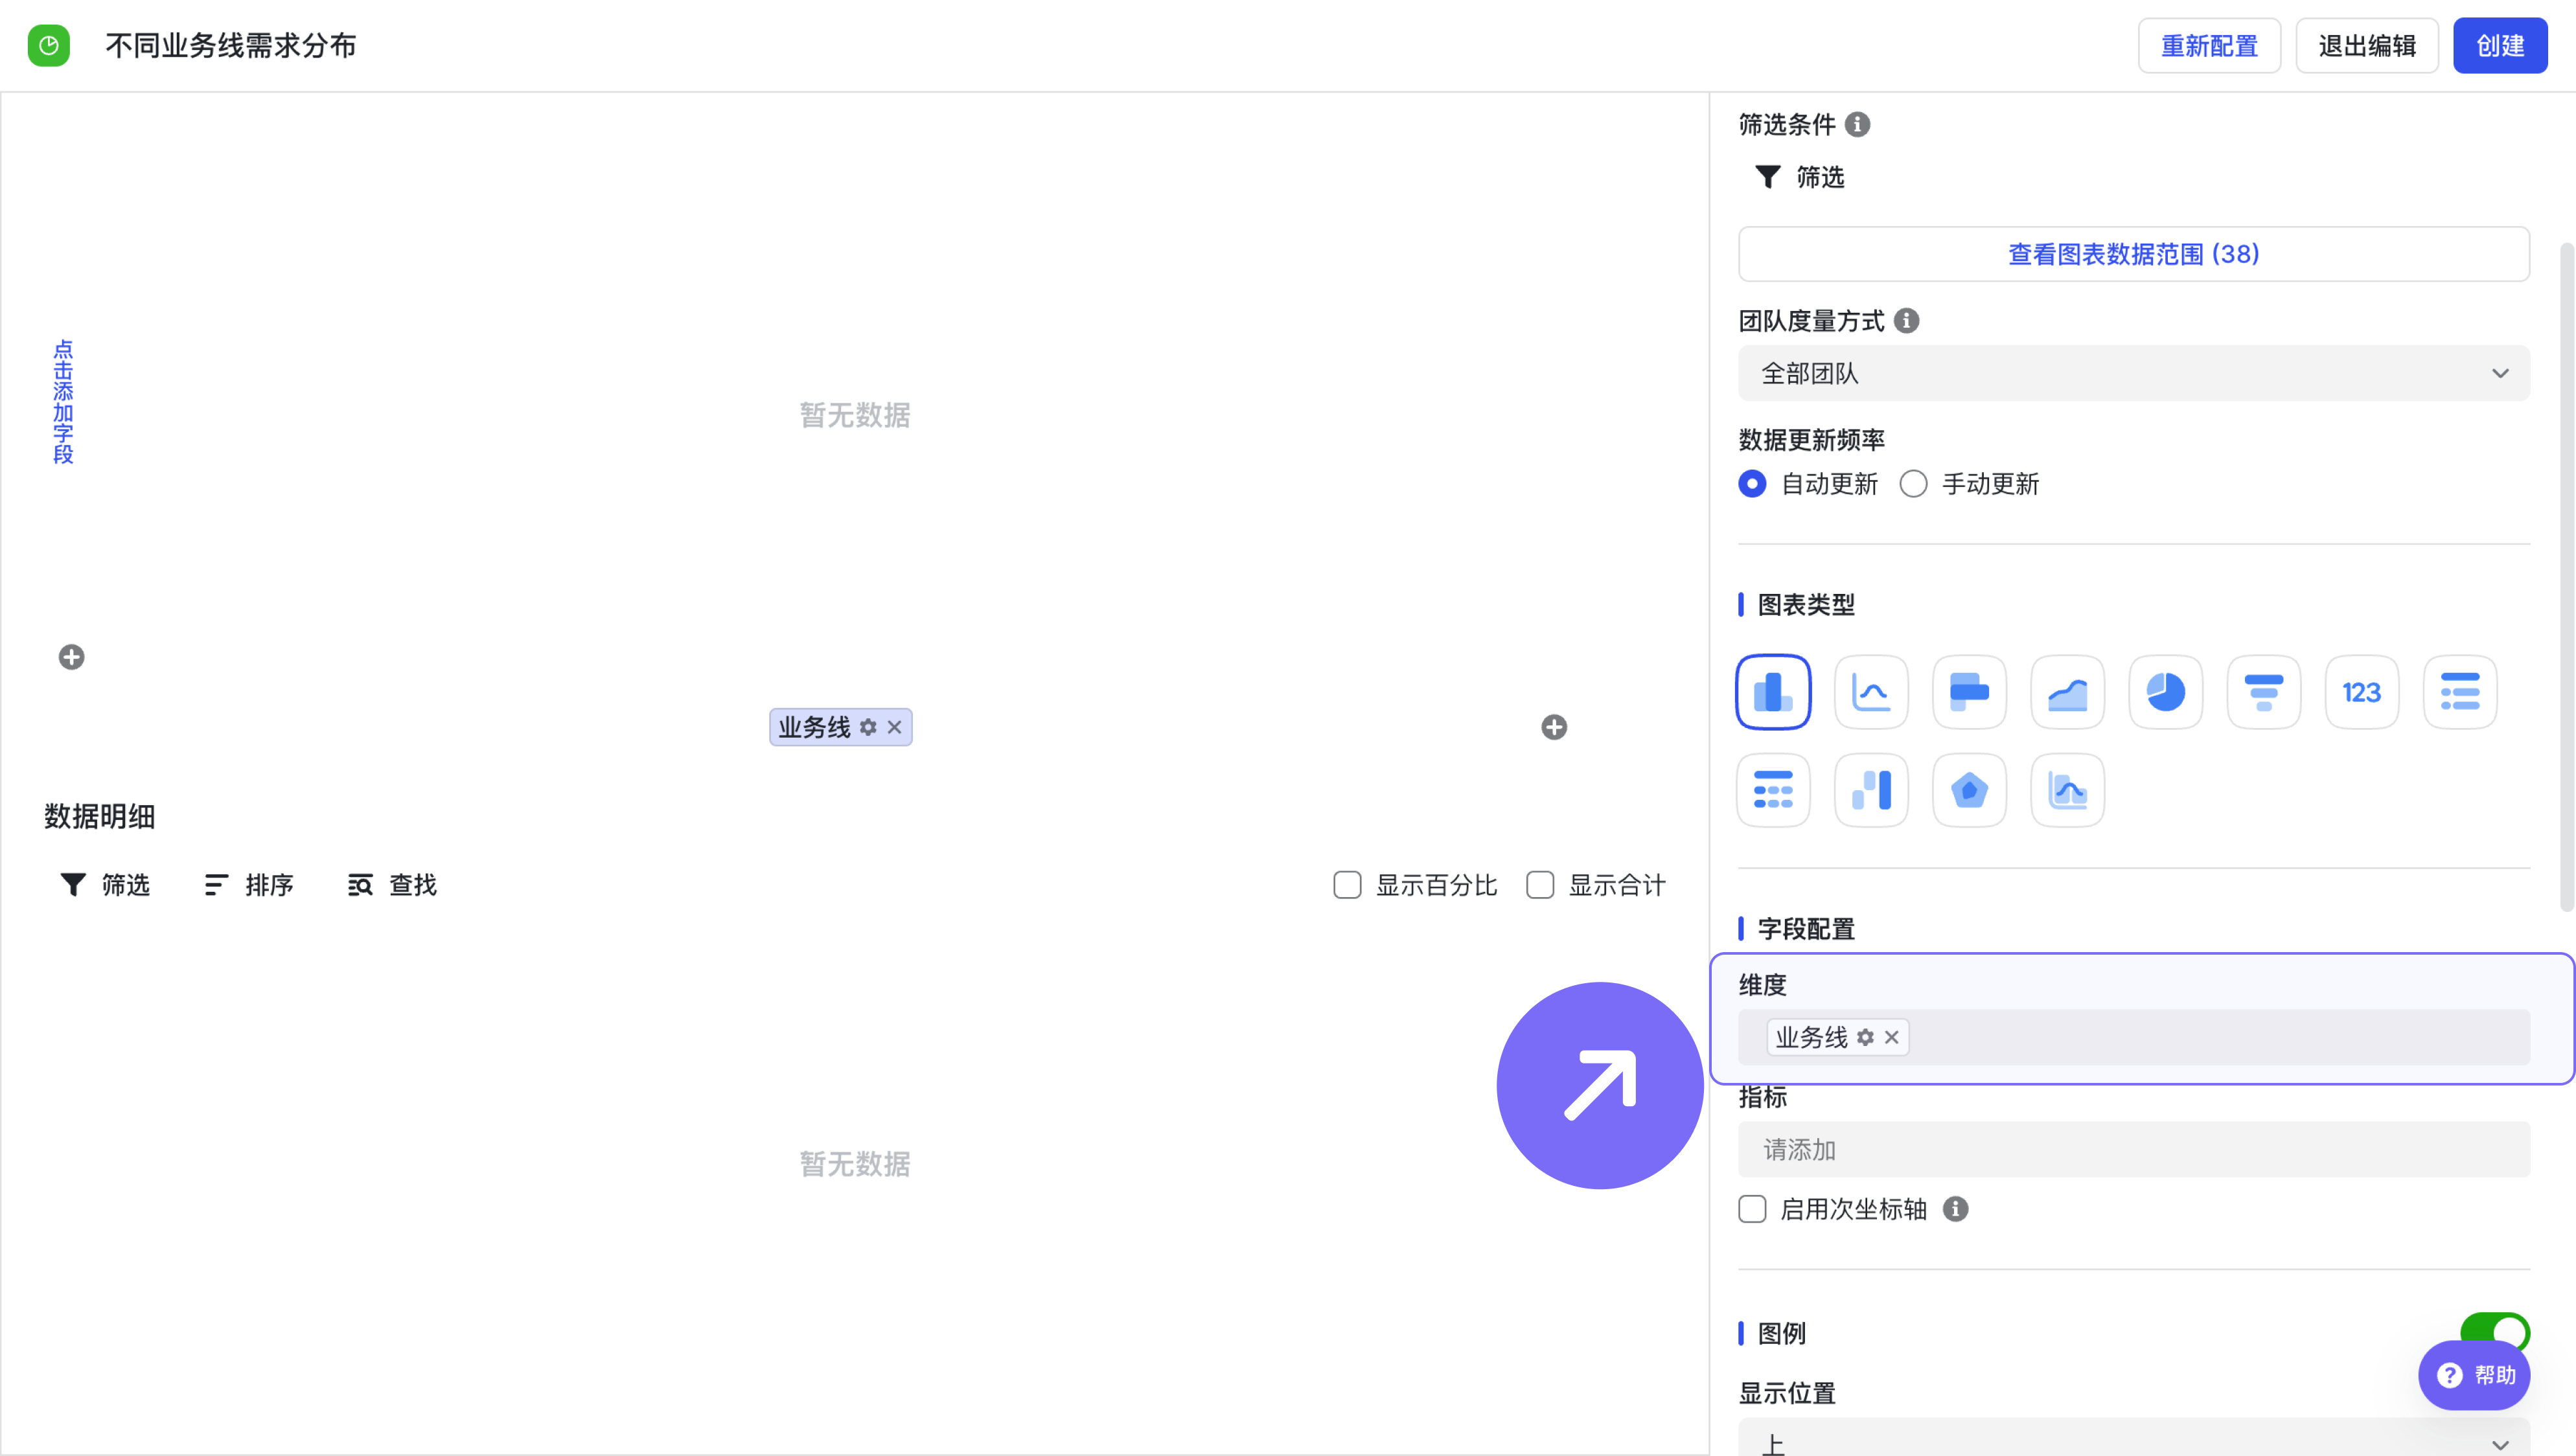Check the 启用次坐标轴 checkbox

point(1752,1209)
